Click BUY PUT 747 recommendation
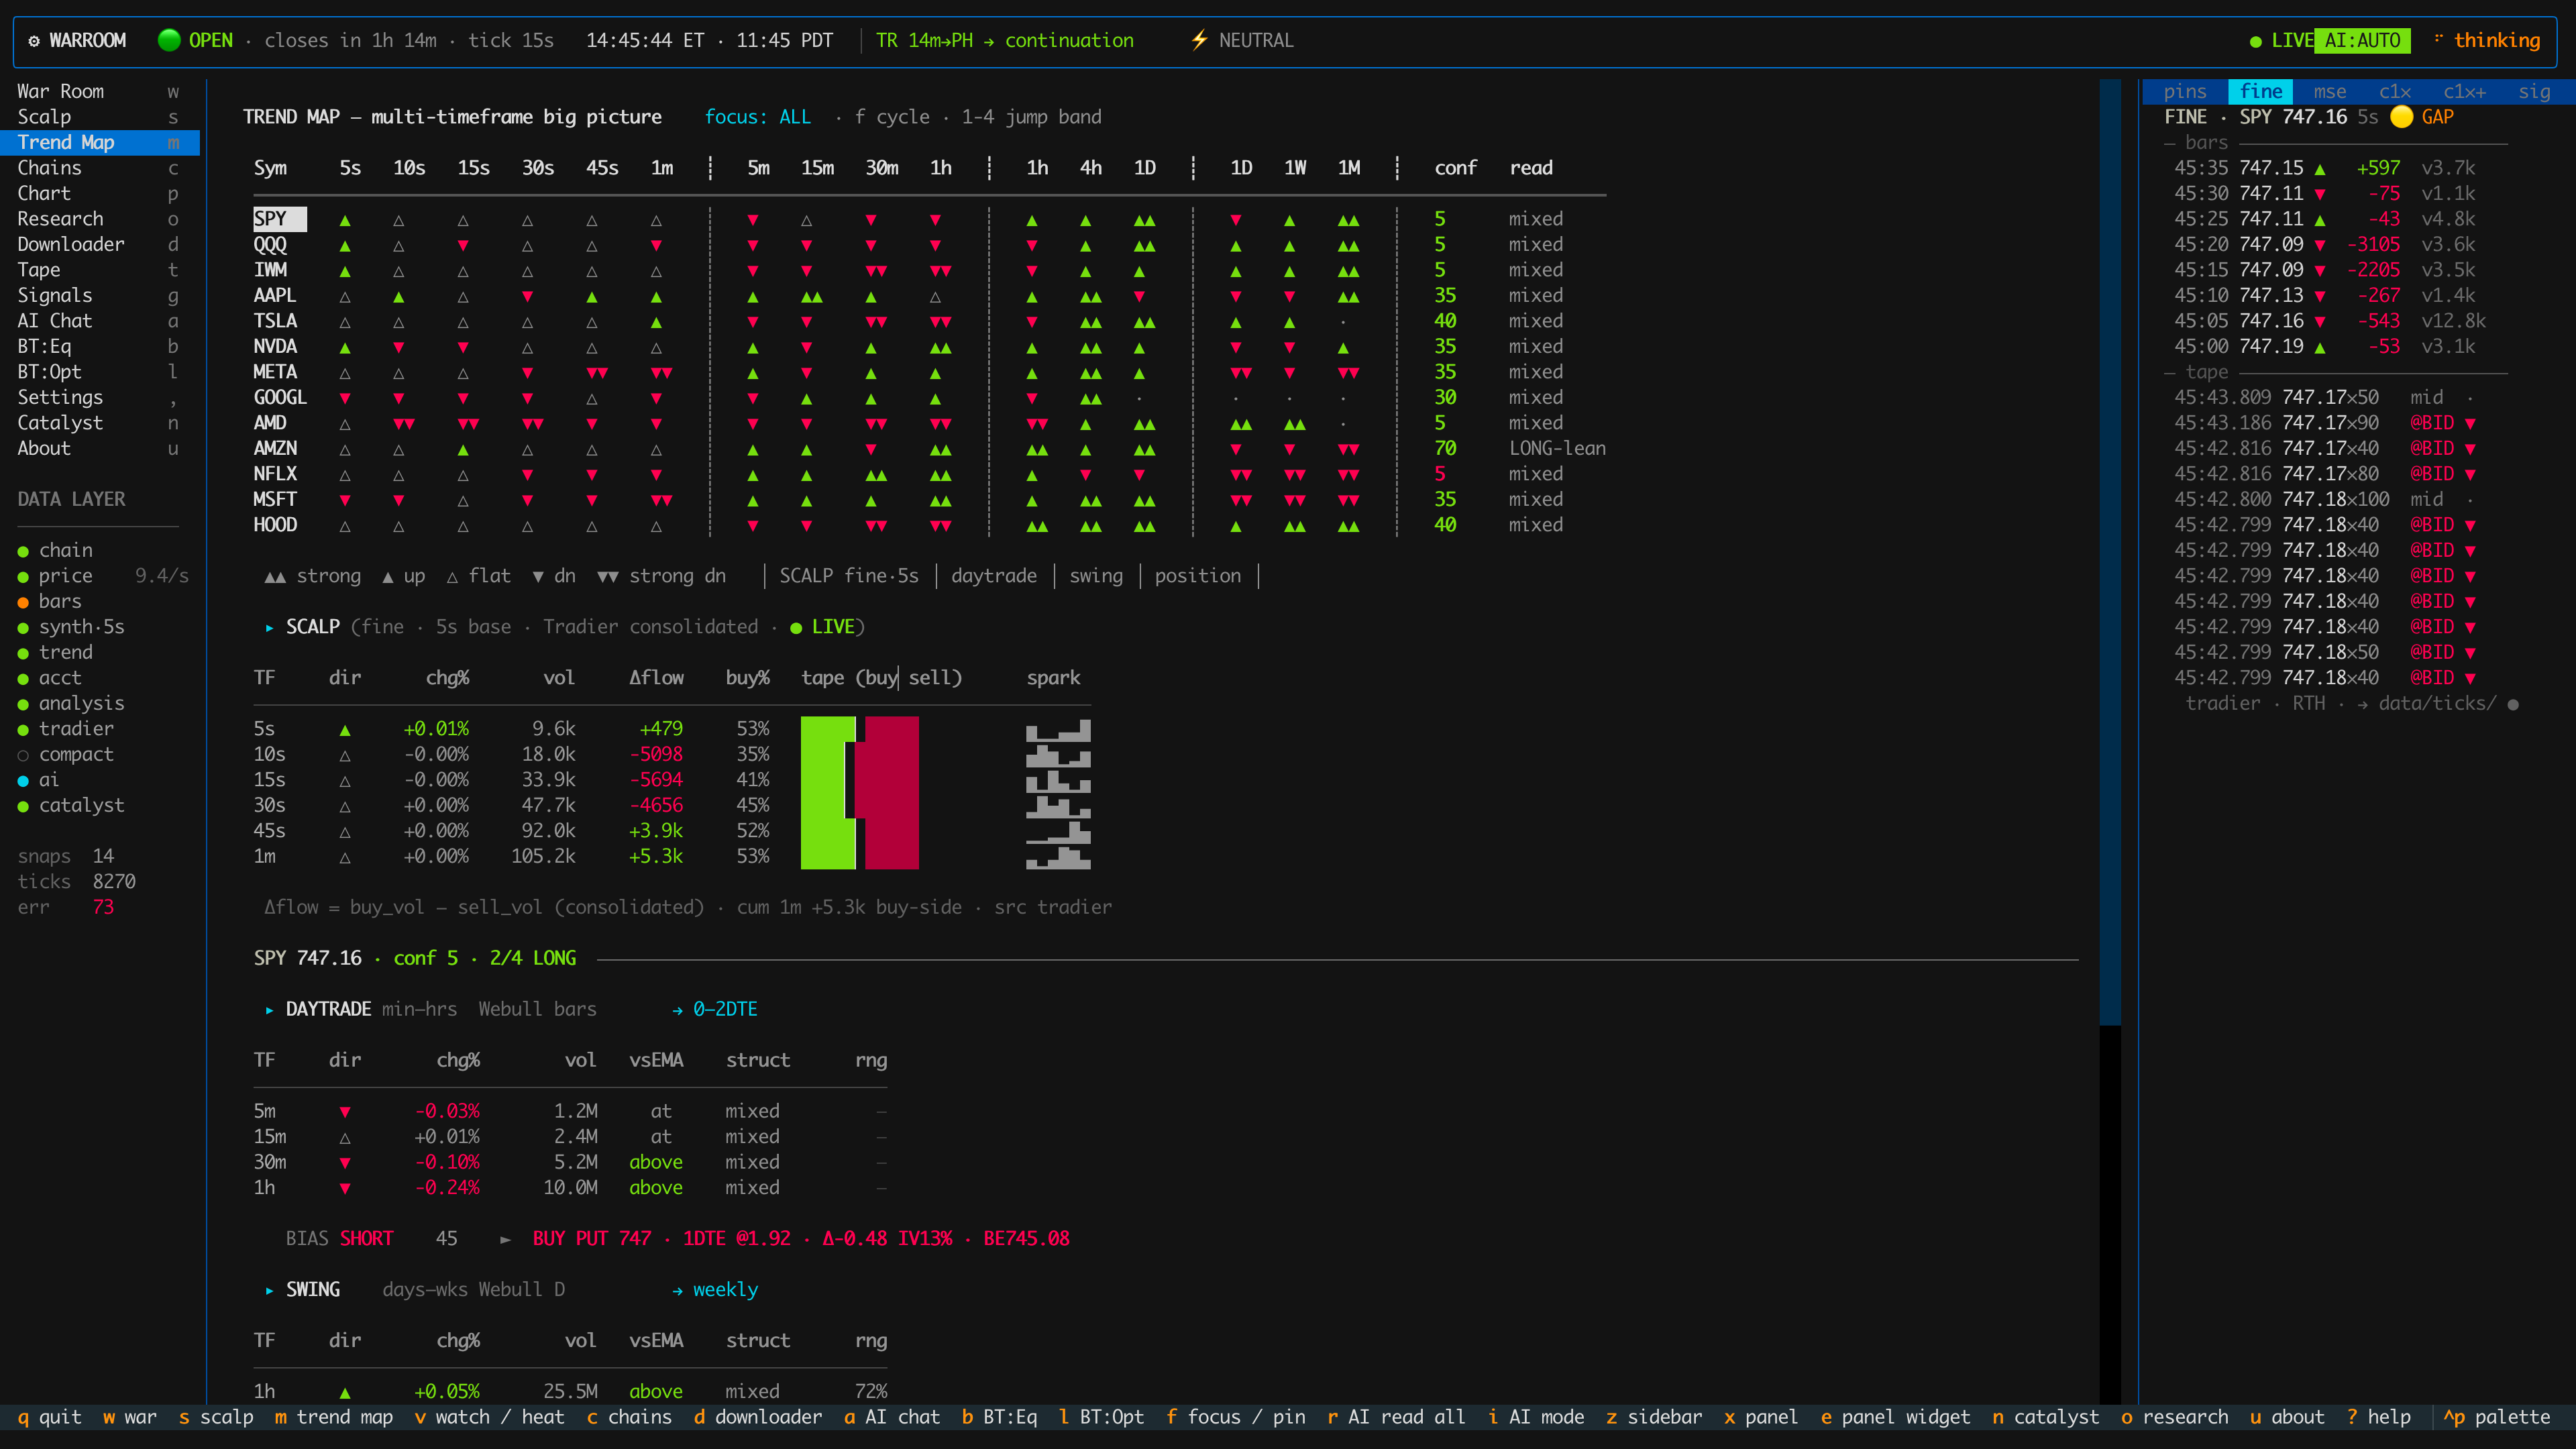The image size is (2576, 1449). (x=801, y=1238)
